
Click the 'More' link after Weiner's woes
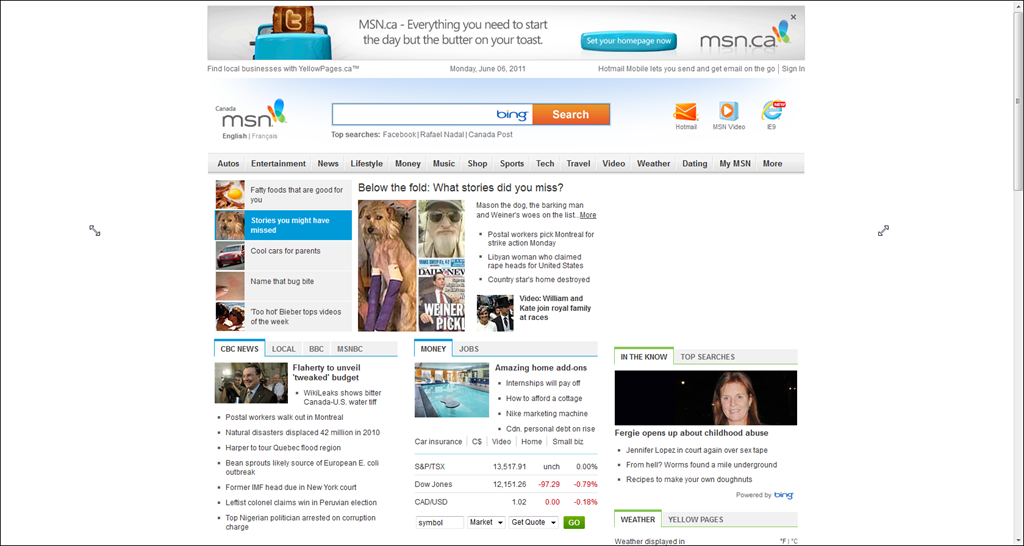point(588,215)
